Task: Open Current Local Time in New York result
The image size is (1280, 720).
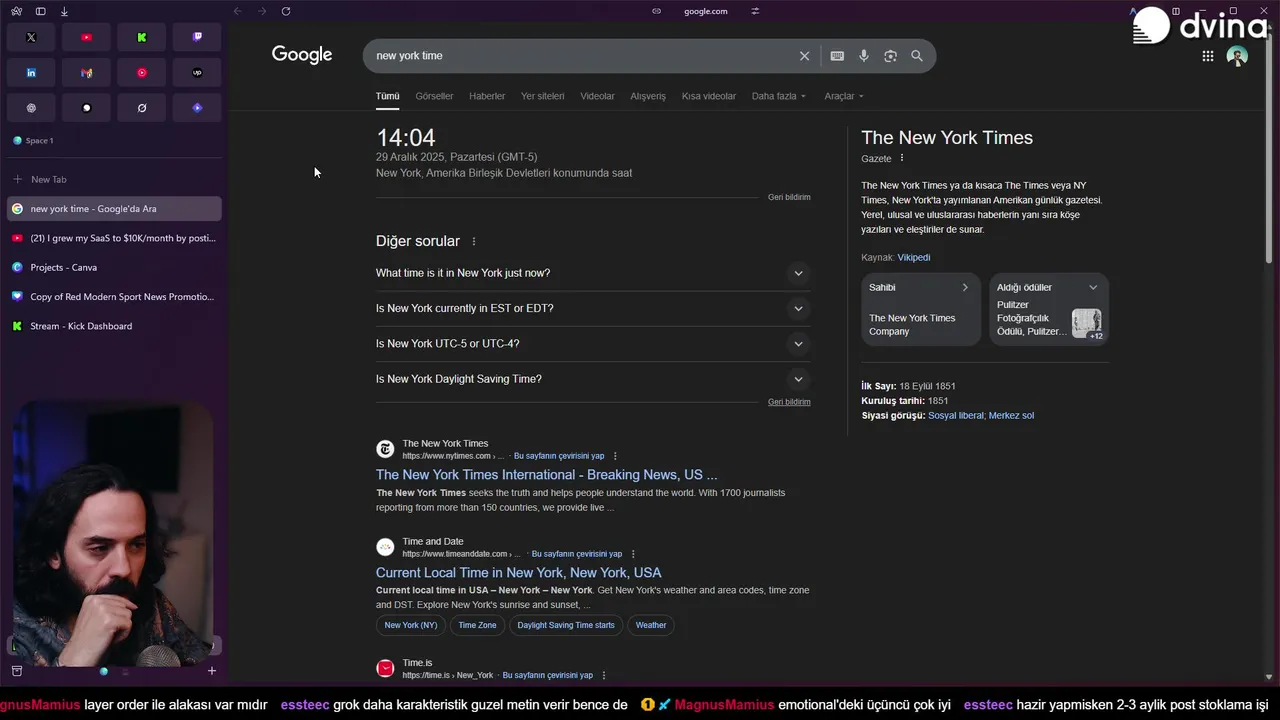Action: tap(518, 573)
